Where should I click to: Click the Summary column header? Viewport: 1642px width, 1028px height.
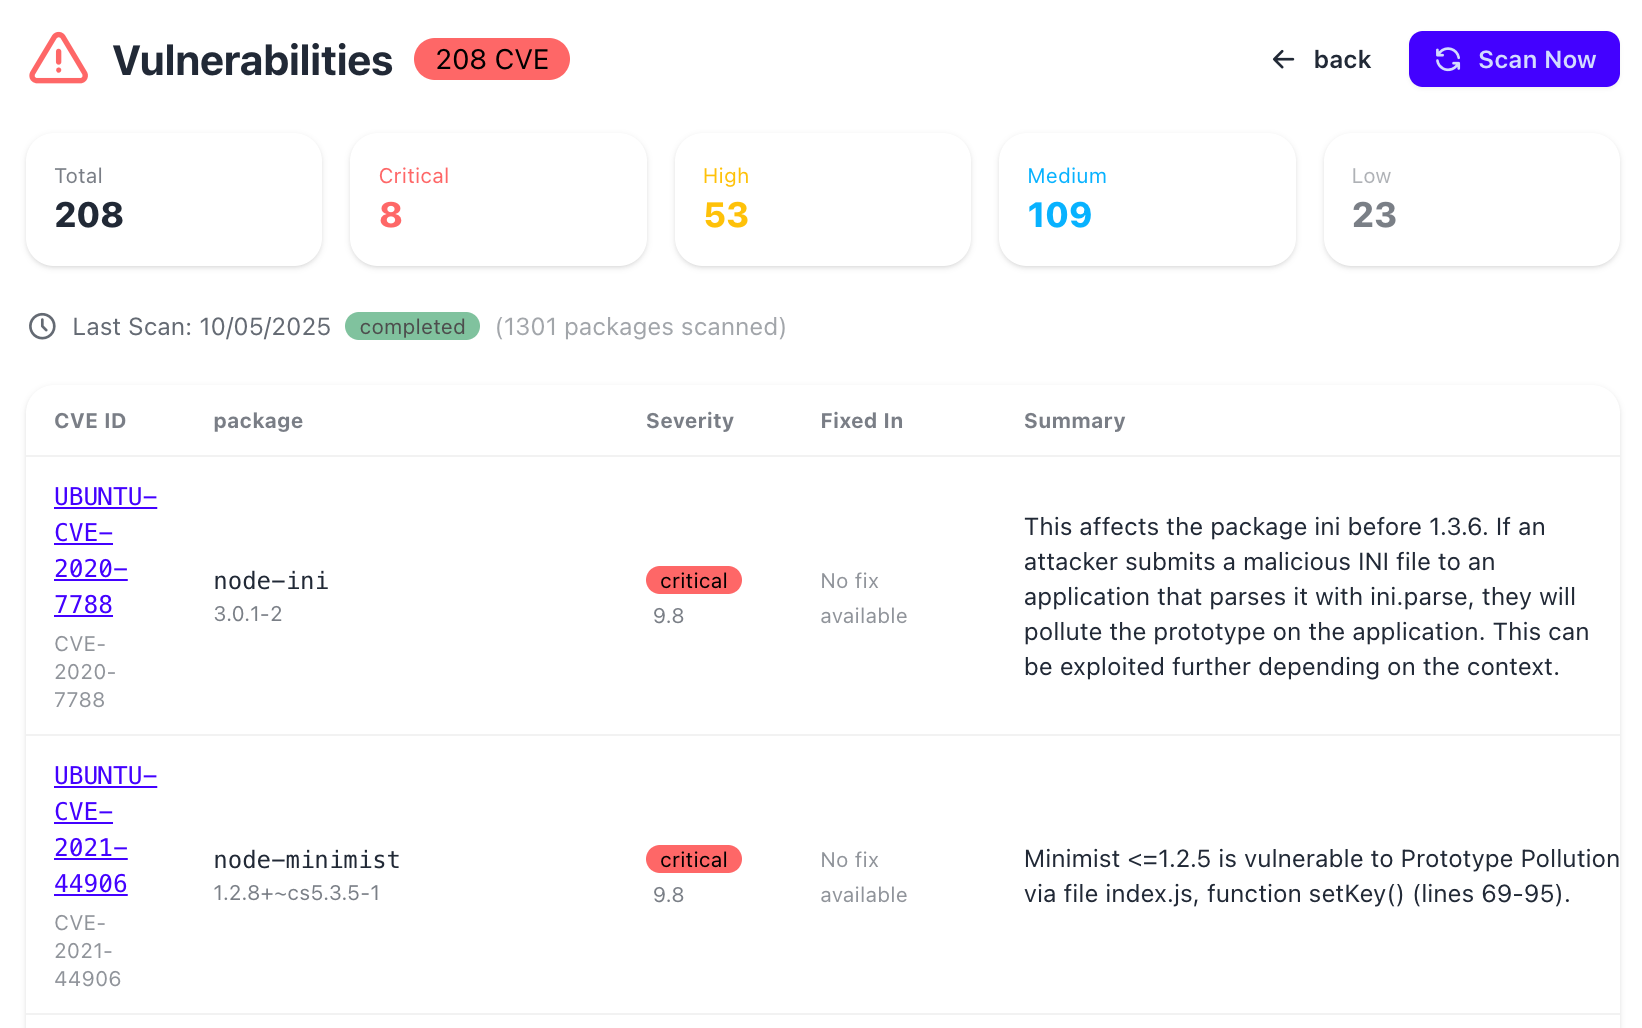point(1075,421)
